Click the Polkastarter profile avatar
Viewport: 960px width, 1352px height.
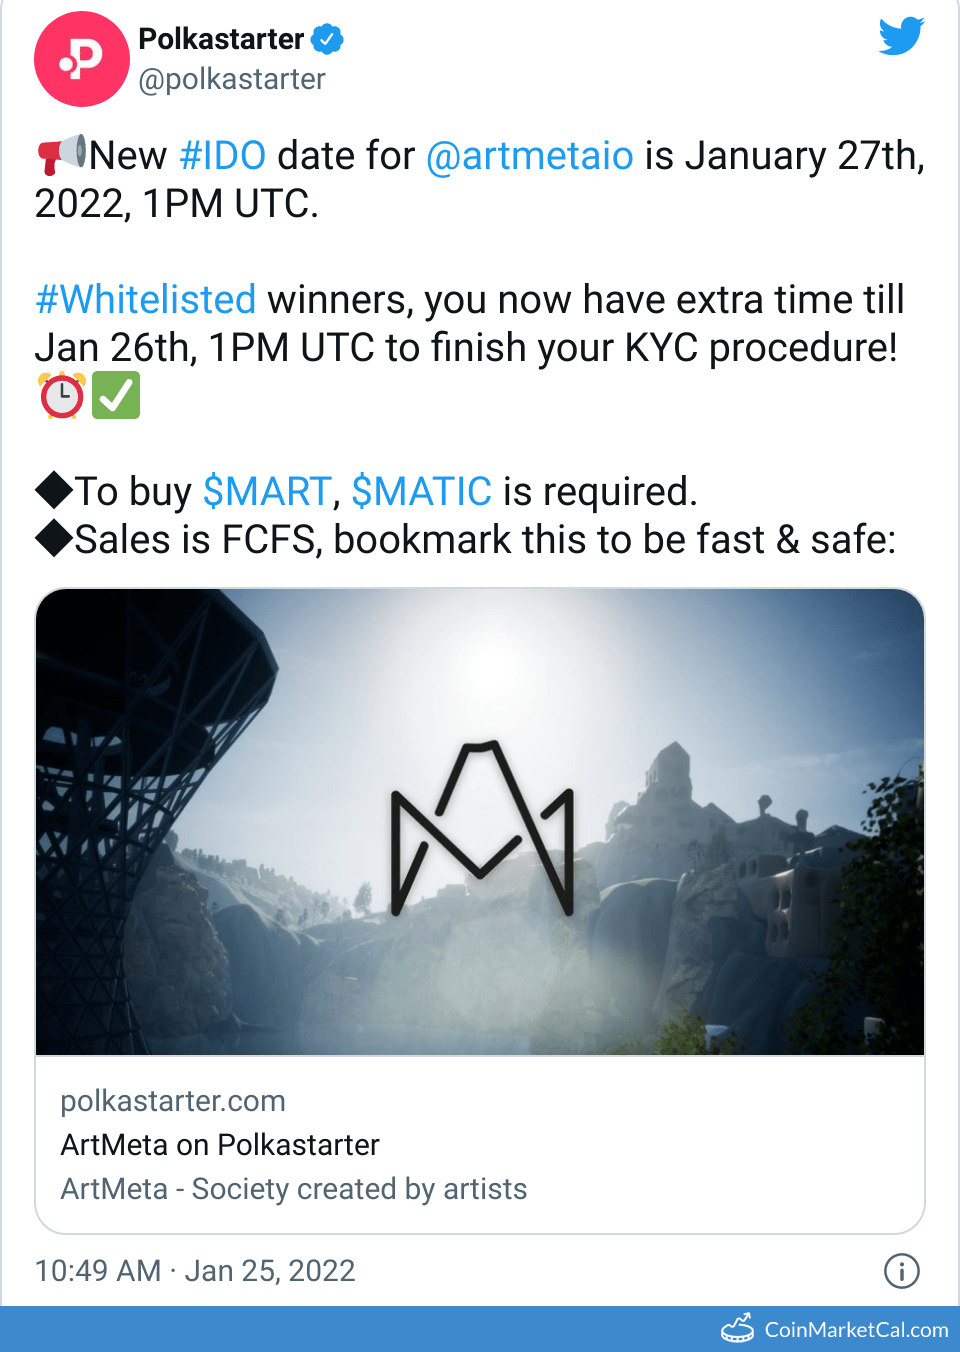point(82,59)
